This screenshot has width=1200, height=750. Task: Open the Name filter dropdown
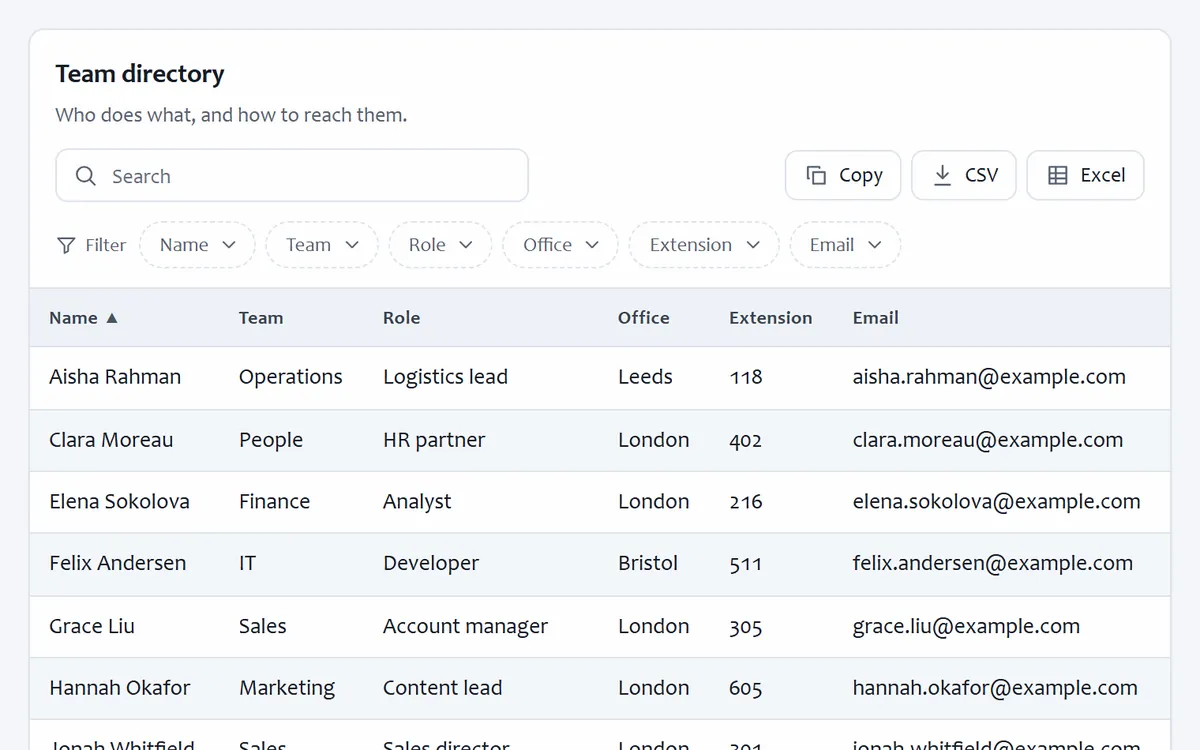[x=198, y=245]
